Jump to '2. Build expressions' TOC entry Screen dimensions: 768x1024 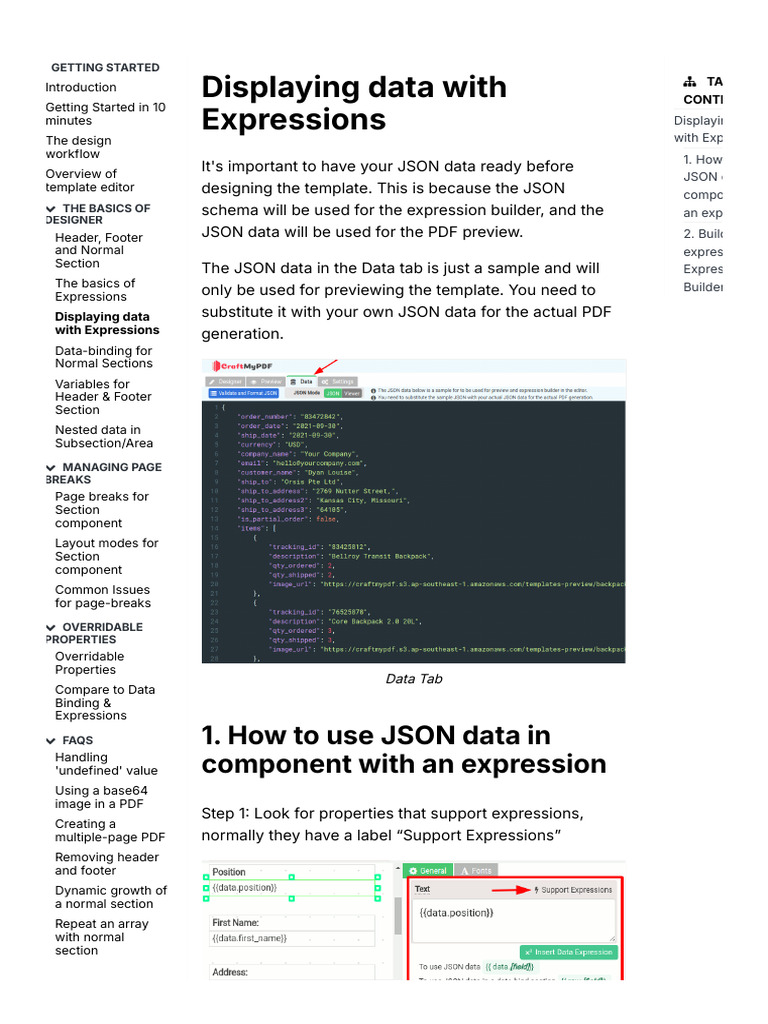click(703, 260)
